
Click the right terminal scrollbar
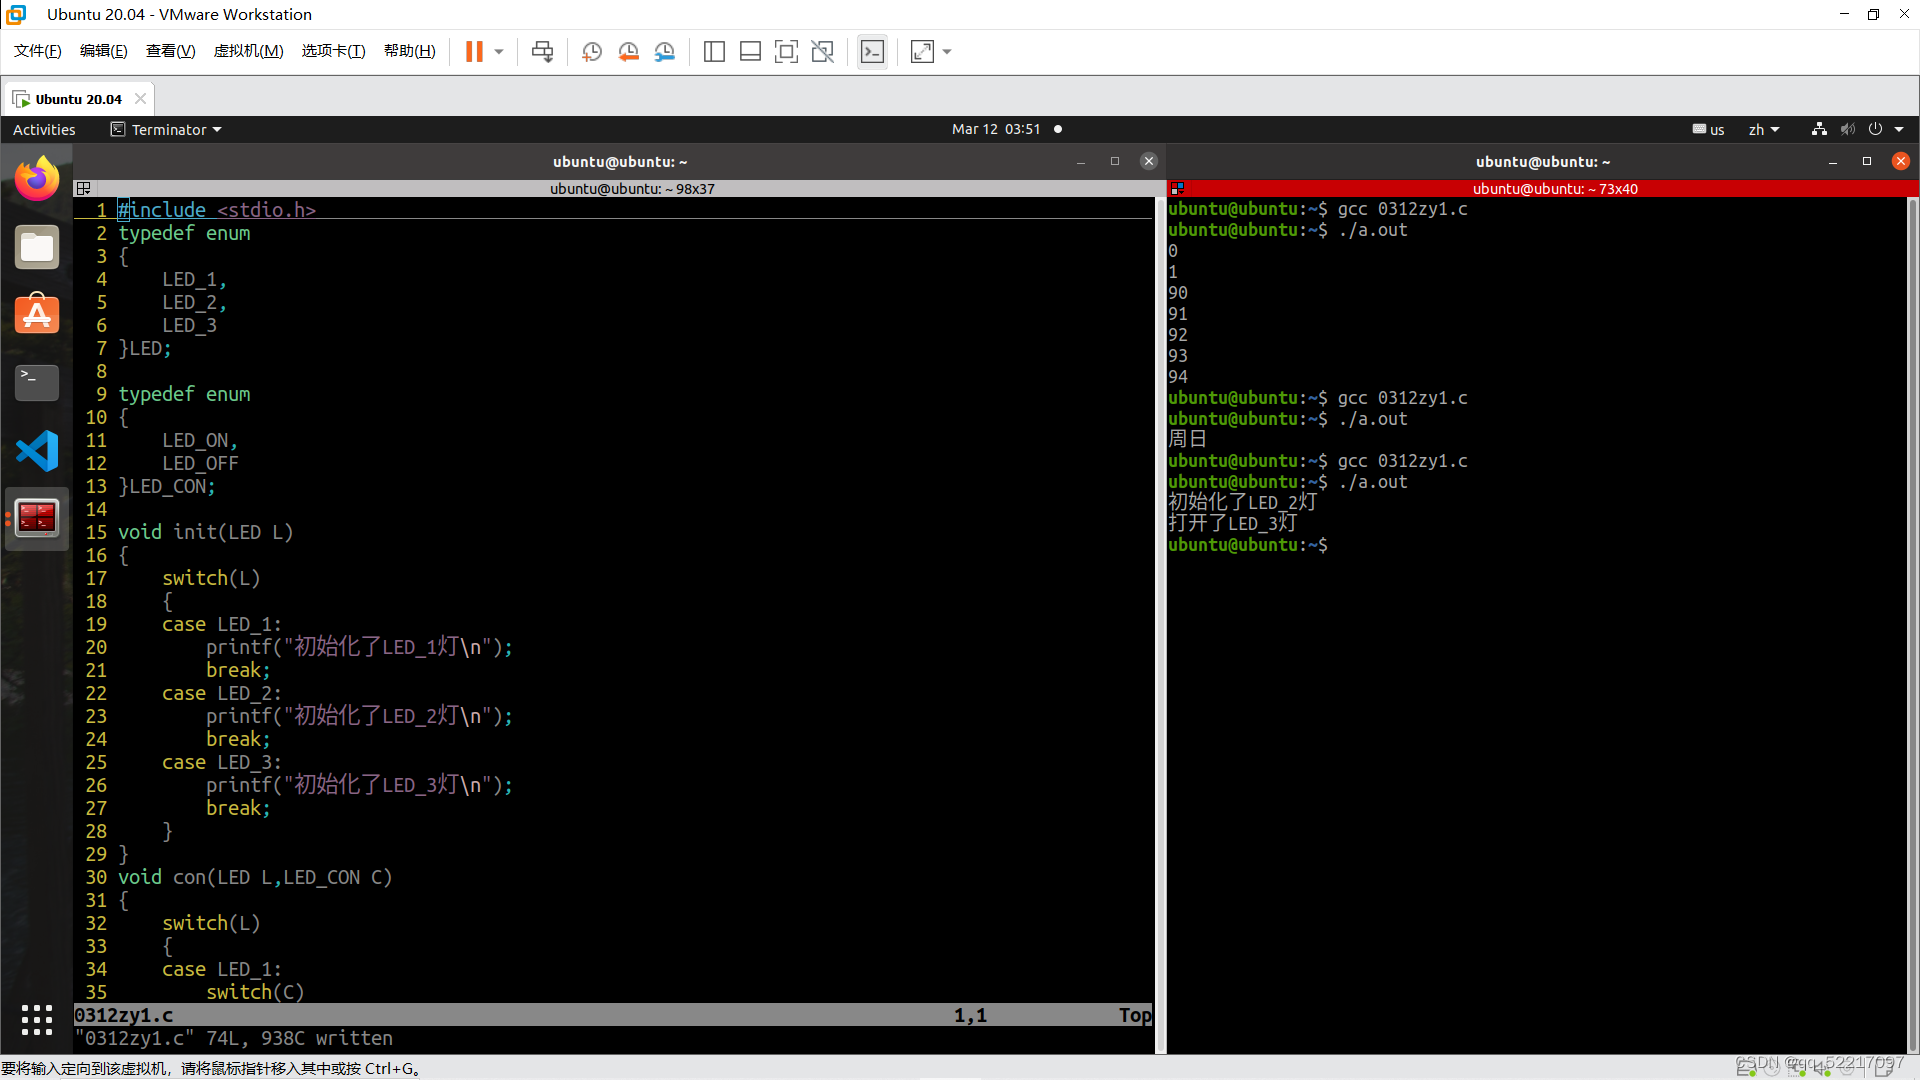pos(1912,620)
